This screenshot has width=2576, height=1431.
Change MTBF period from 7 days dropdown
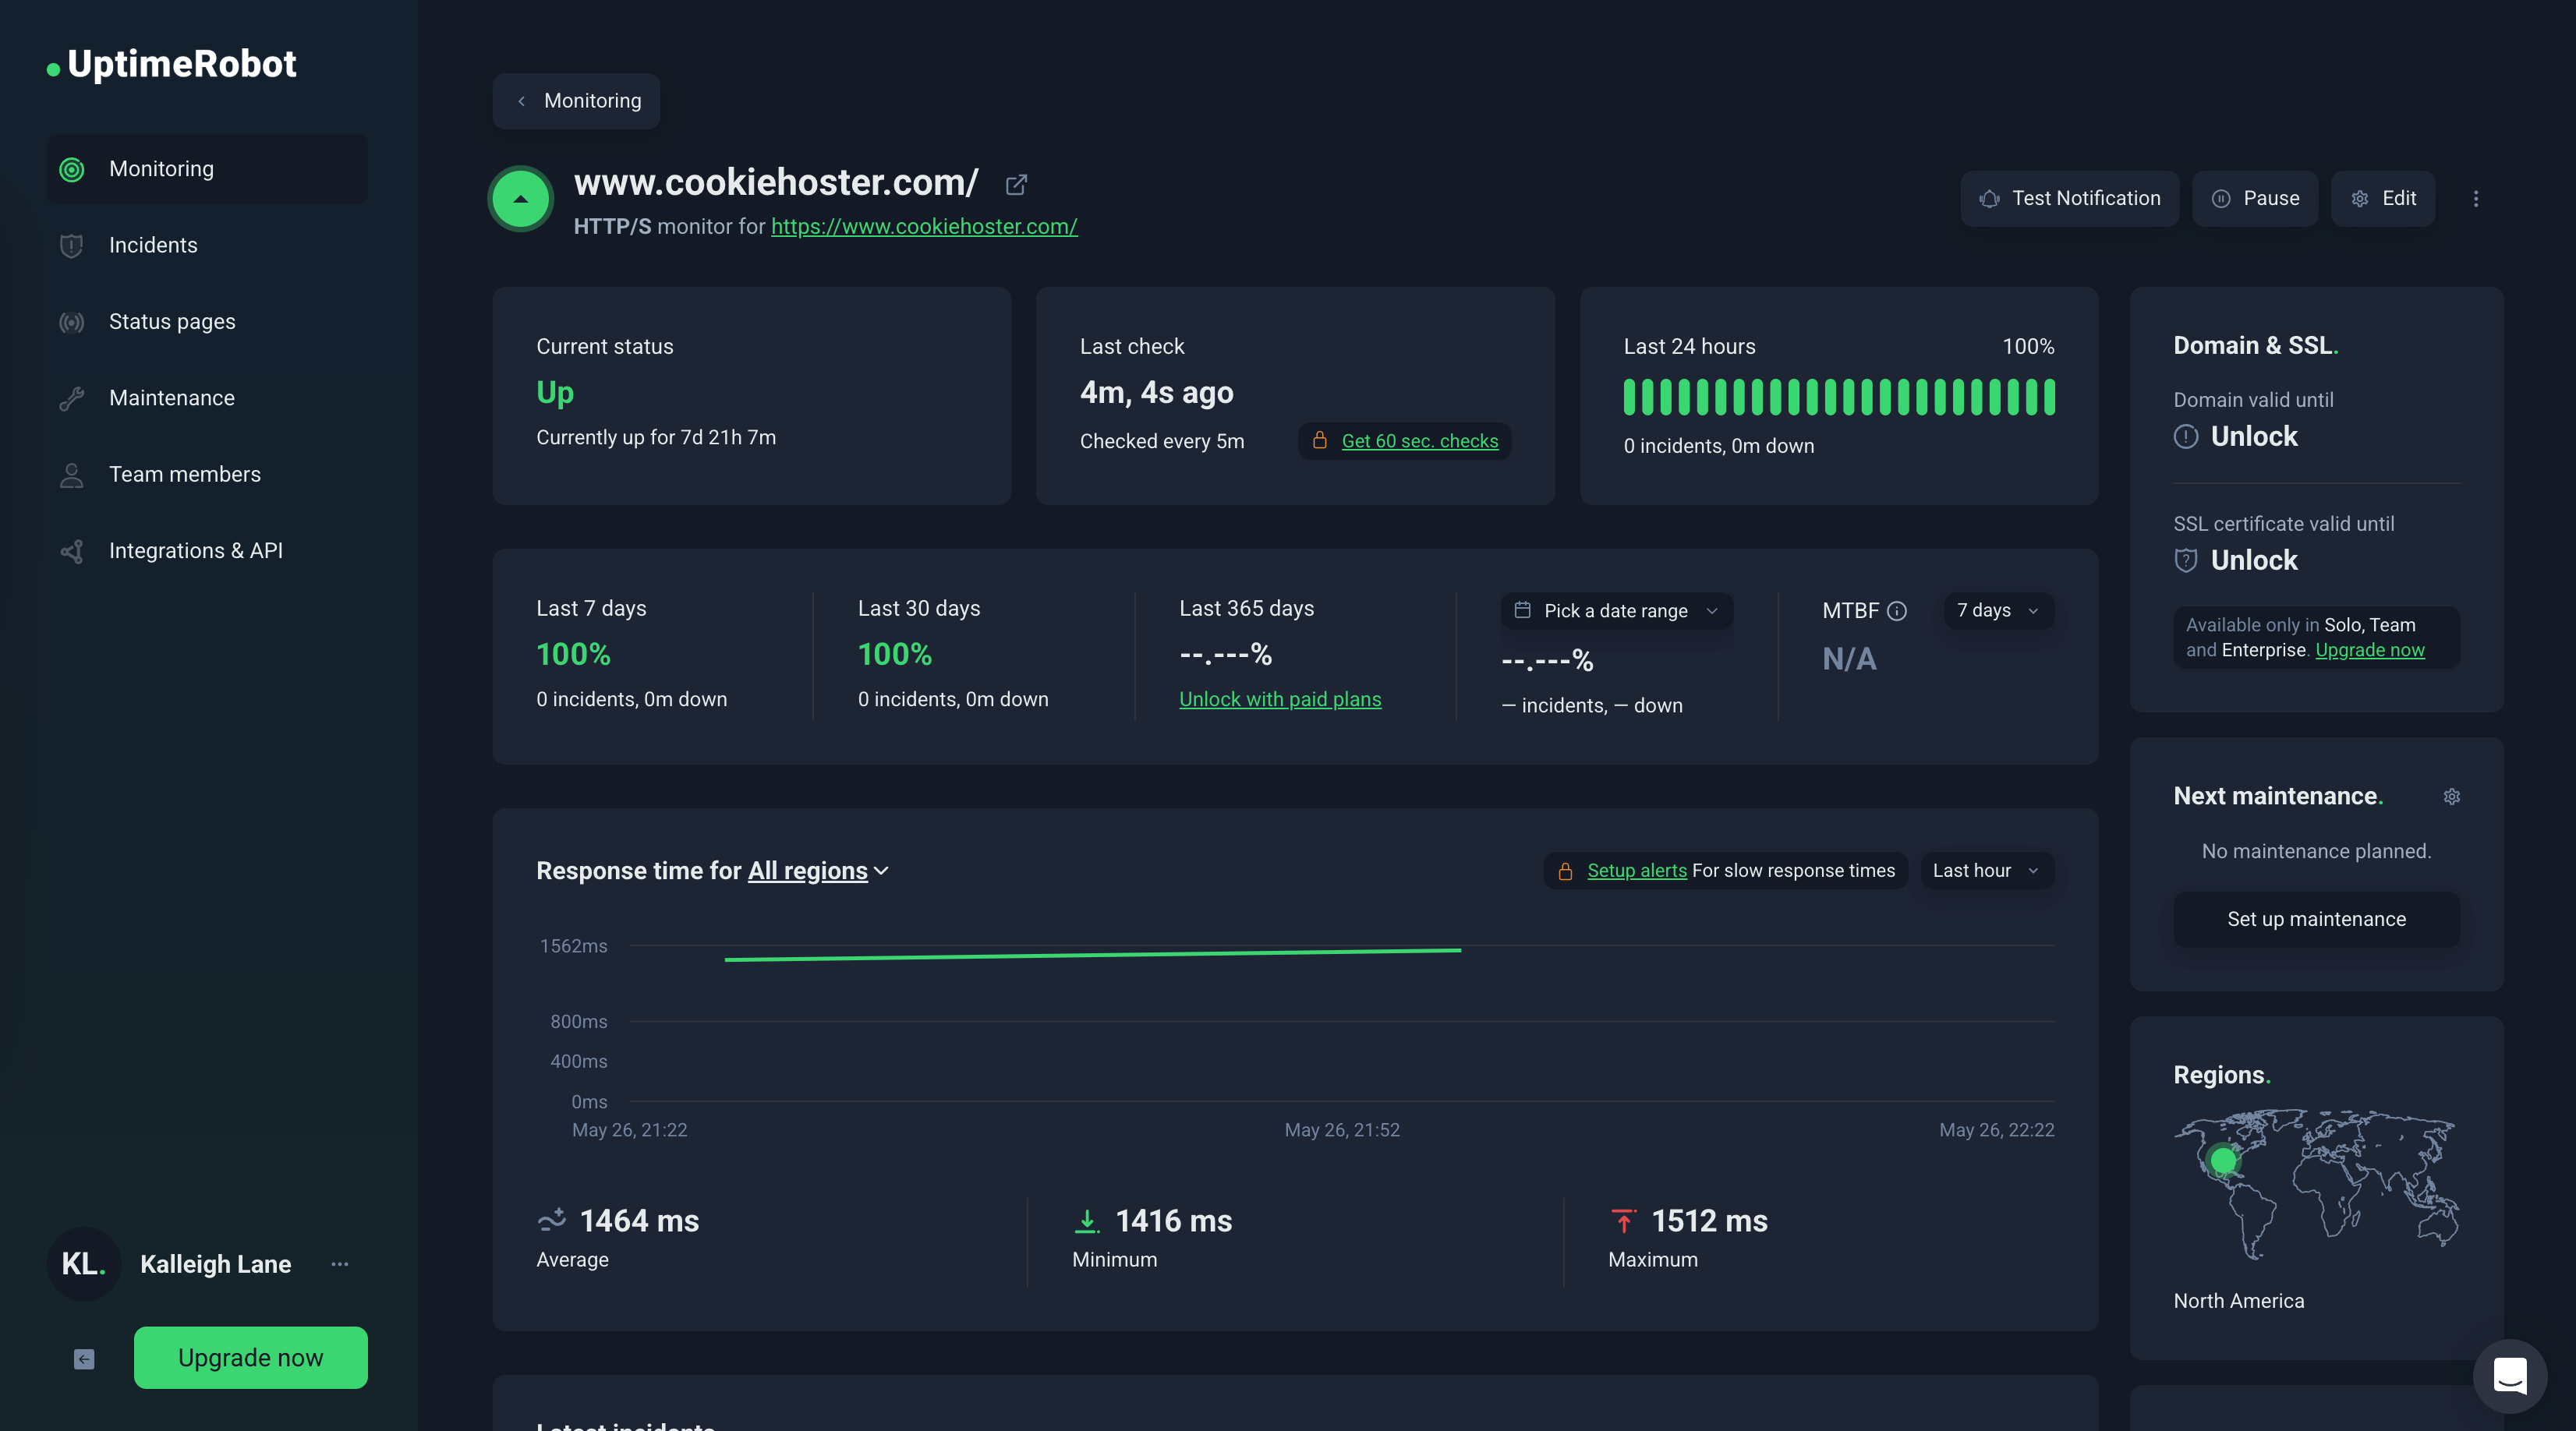point(1998,611)
